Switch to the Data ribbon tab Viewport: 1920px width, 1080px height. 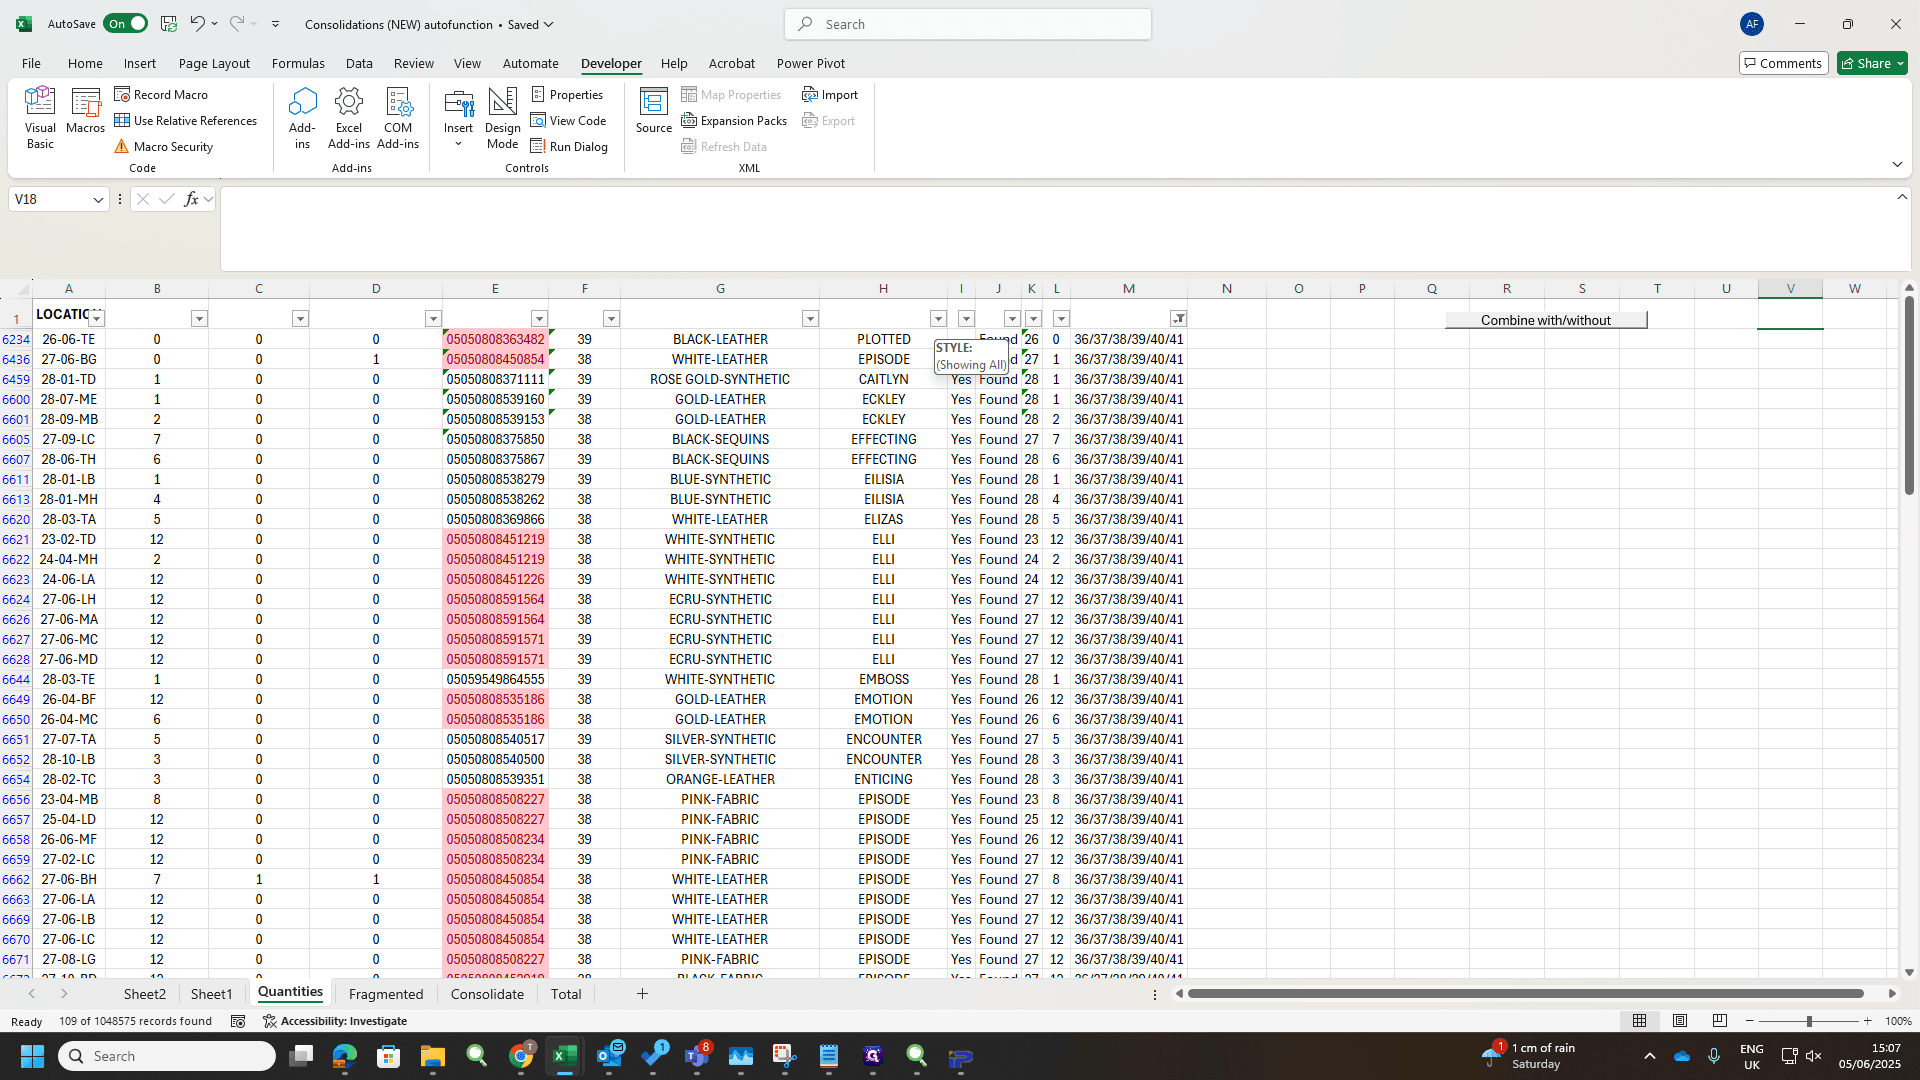[x=359, y=63]
